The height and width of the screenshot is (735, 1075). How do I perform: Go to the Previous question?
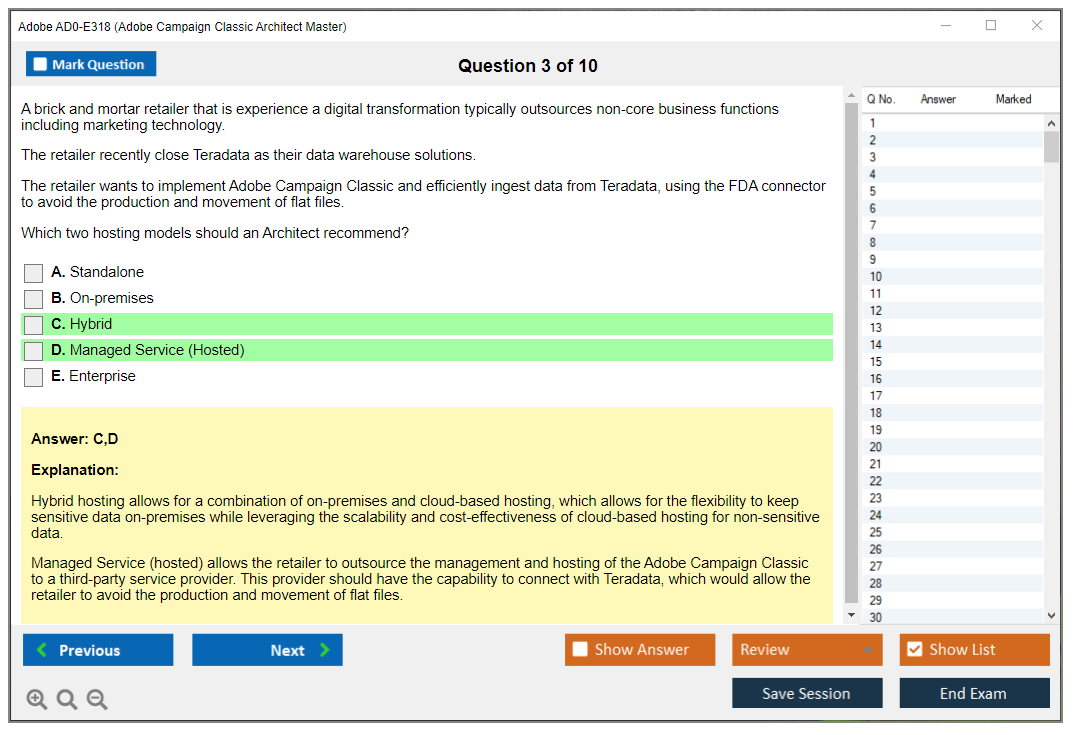98,650
